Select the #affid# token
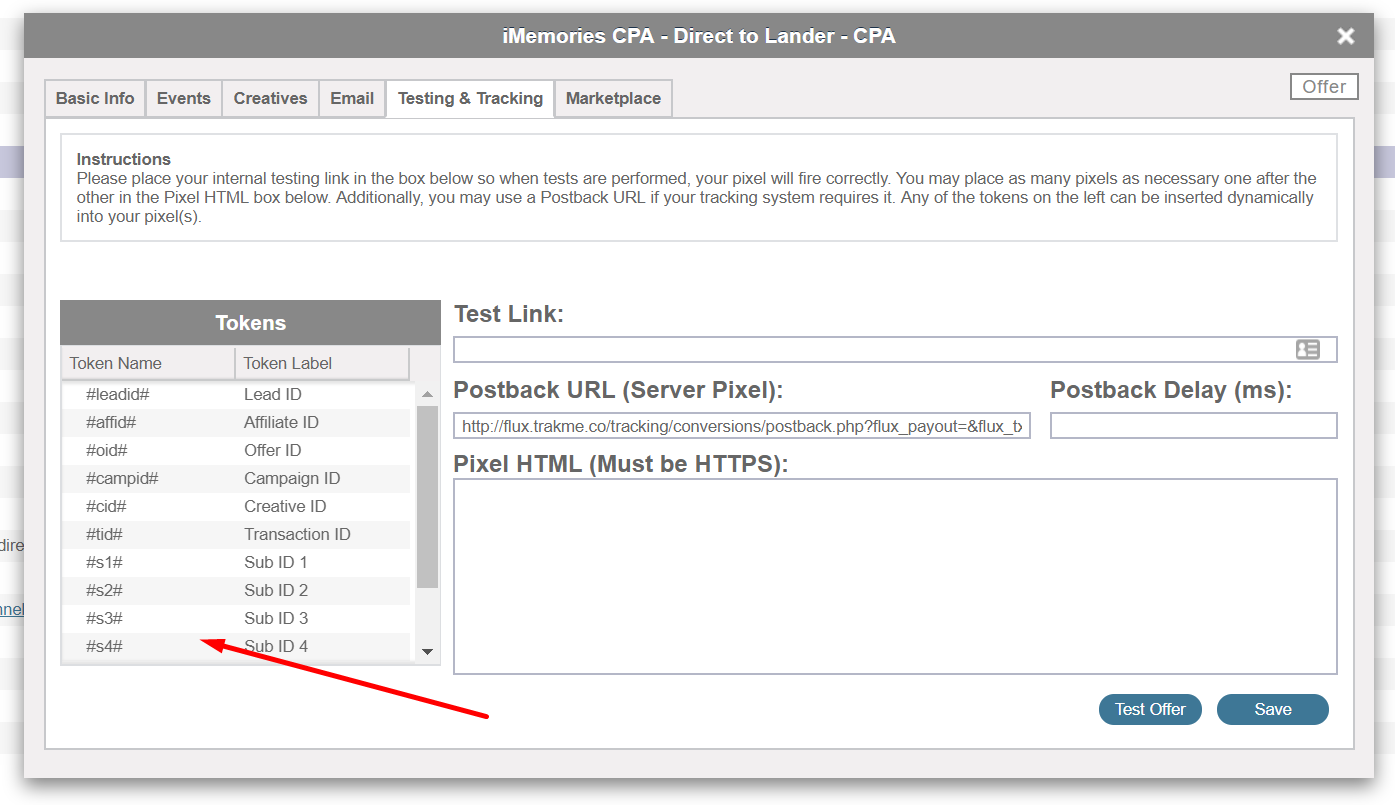The image size is (1395, 805). pos(111,422)
